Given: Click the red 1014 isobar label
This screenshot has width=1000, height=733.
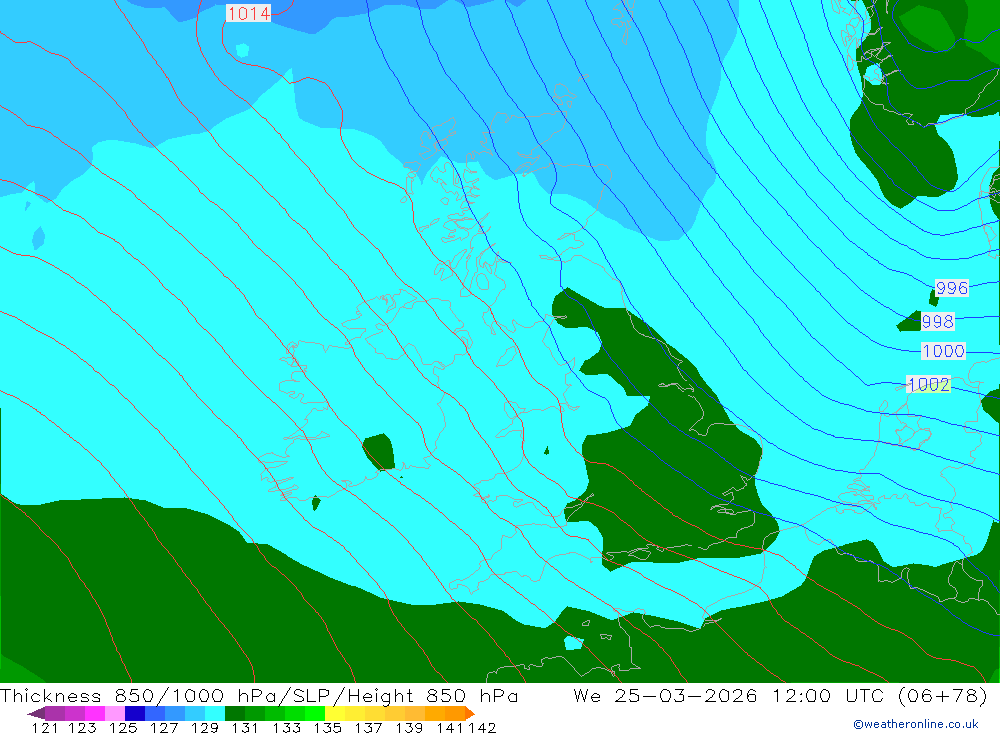Looking at the screenshot, I should pyautogui.click(x=249, y=13).
